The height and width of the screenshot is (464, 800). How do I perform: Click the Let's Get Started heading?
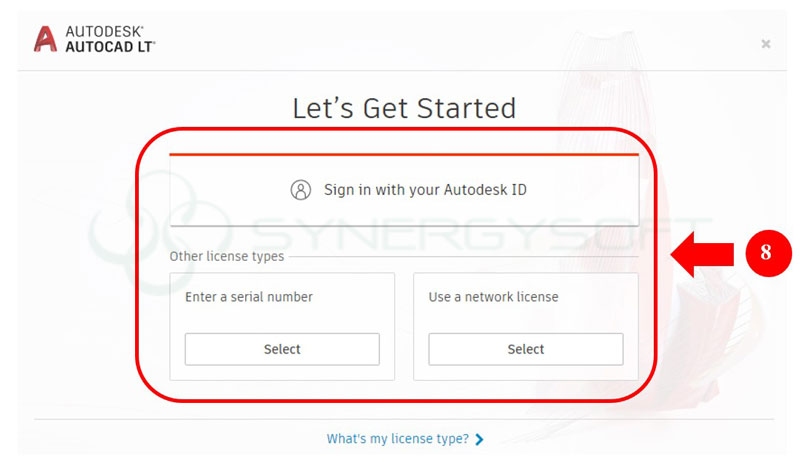(404, 108)
